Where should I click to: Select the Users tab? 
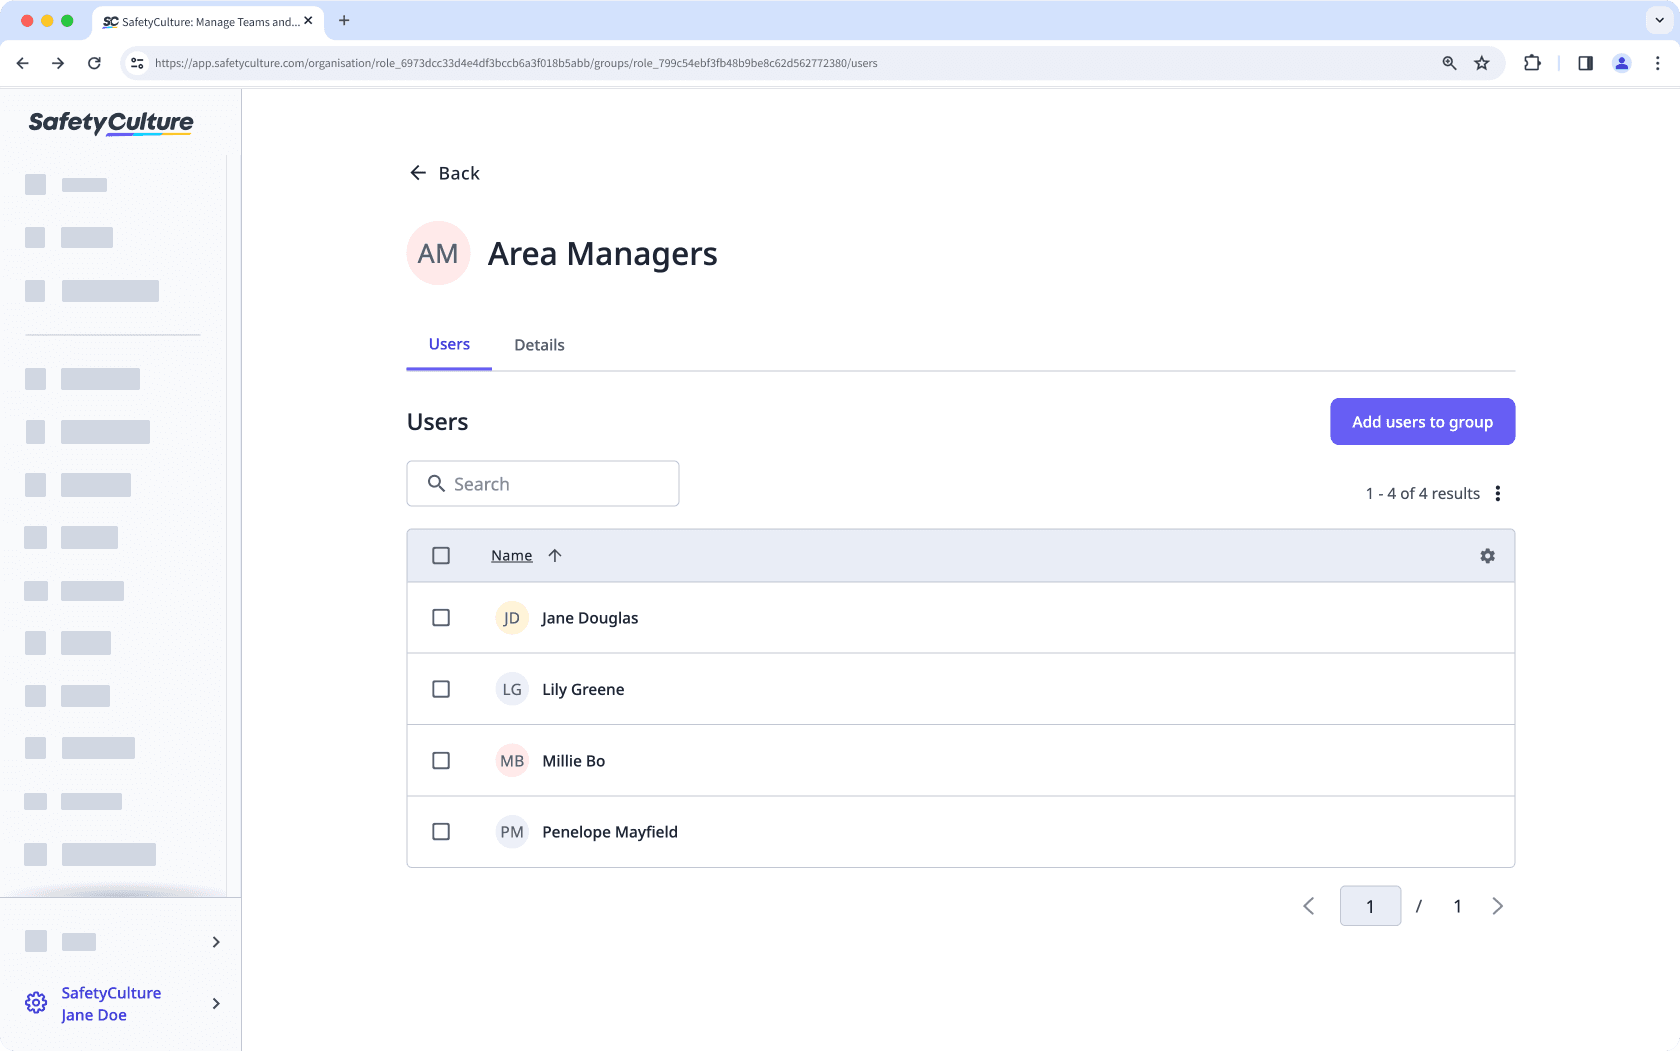tap(448, 344)
